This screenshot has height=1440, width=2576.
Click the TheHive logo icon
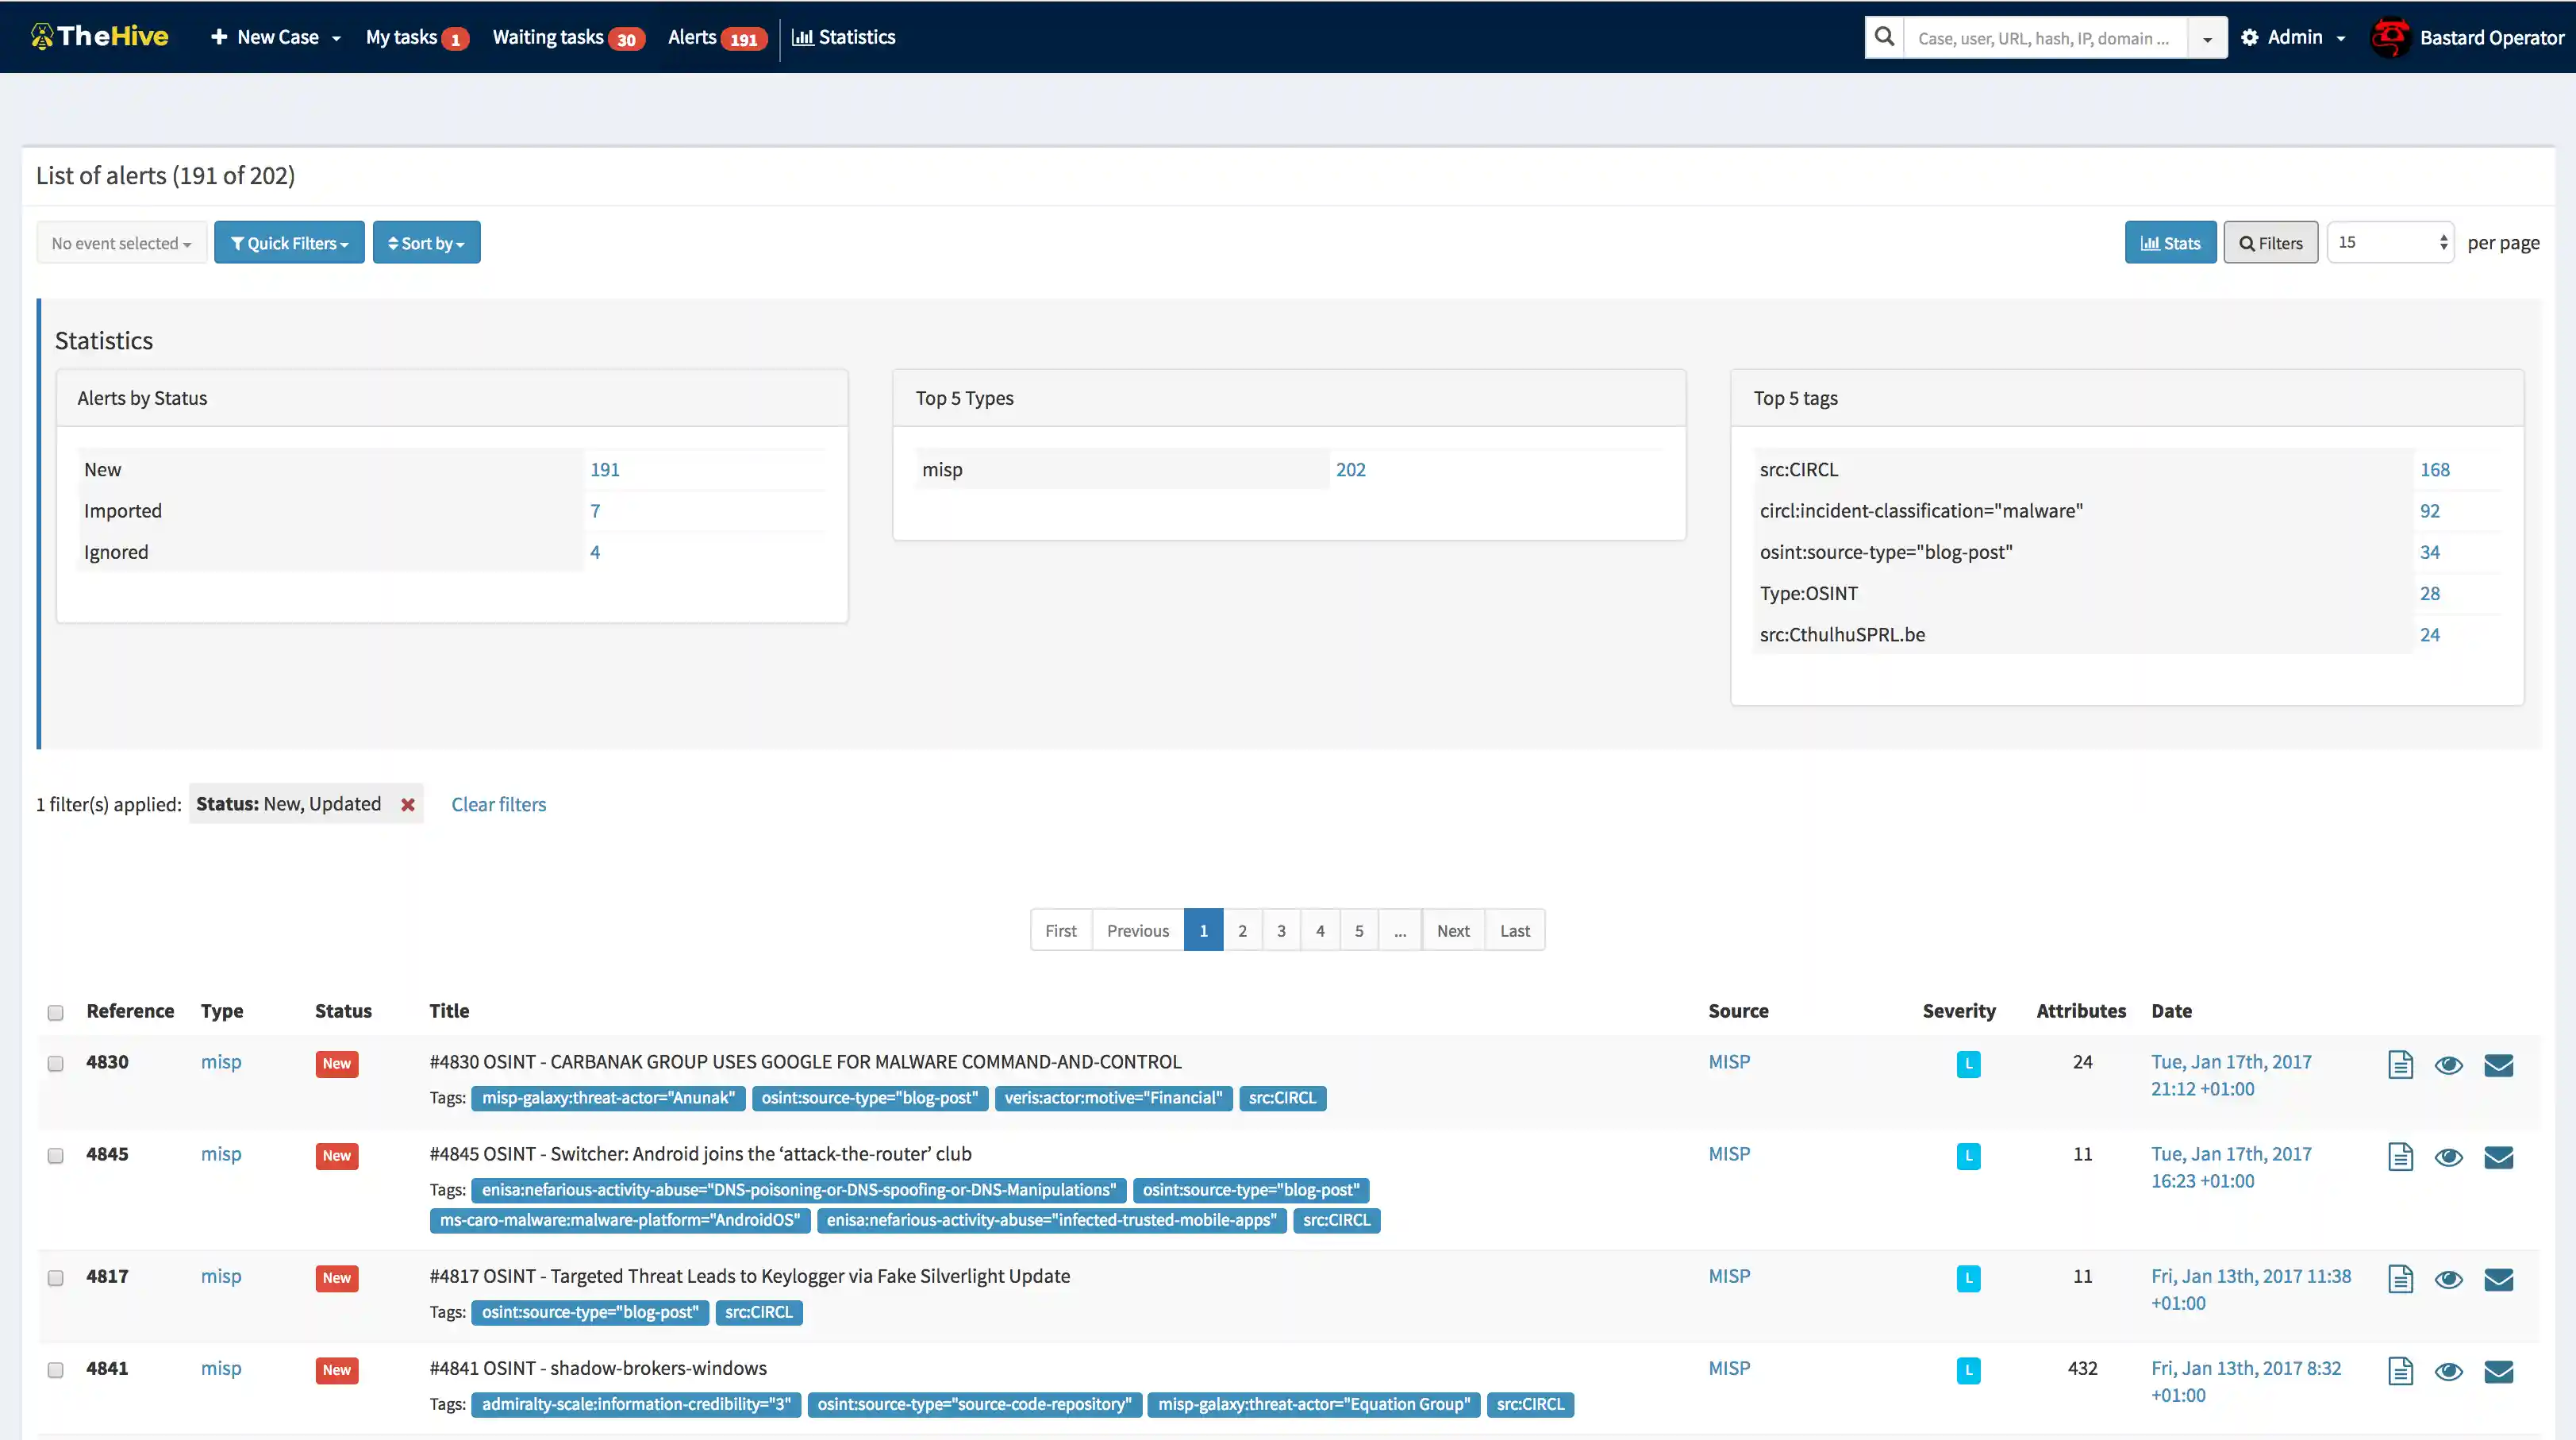pyautogui.click(x=41, y=37)
